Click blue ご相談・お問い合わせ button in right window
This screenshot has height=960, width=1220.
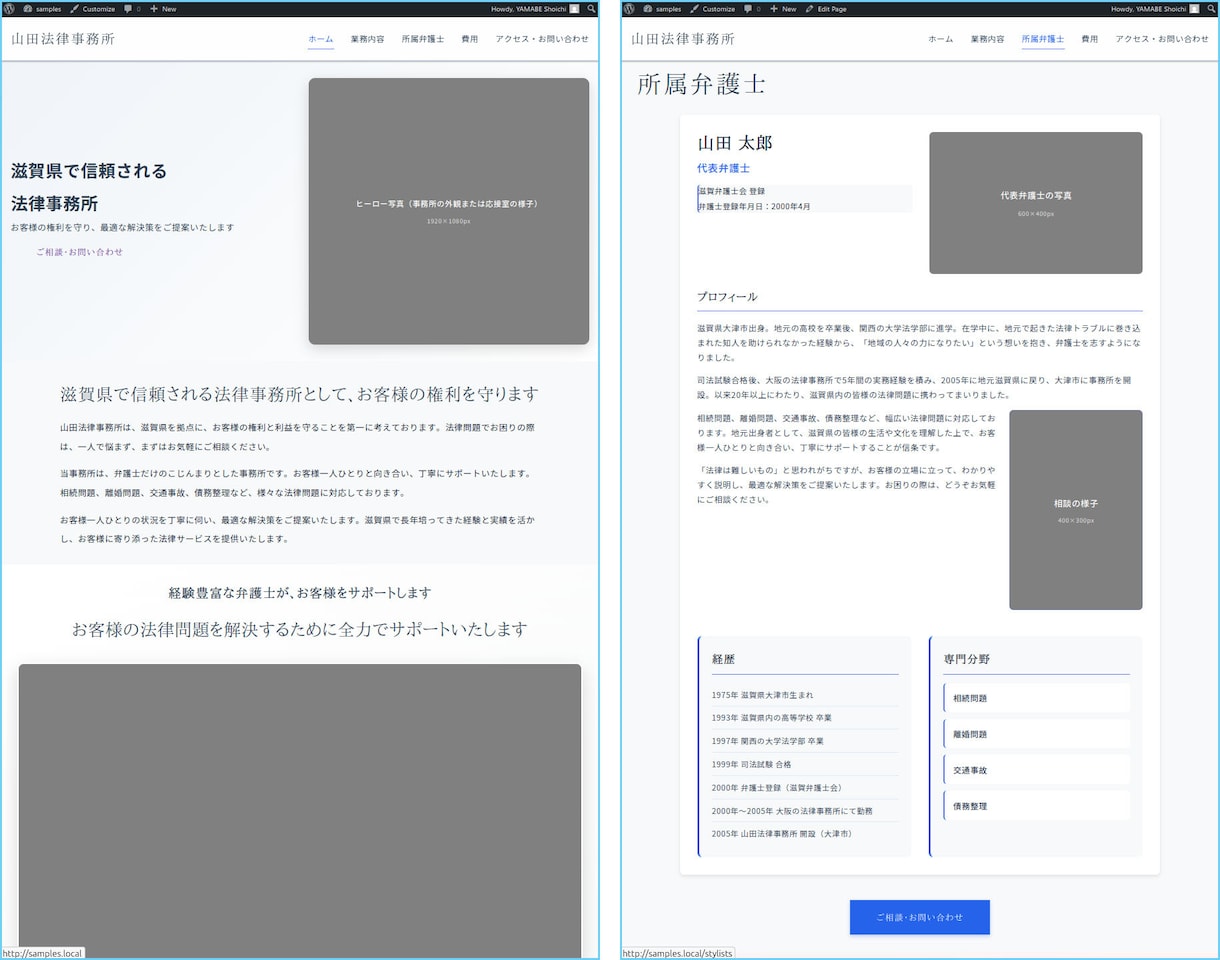pos(920,917)
